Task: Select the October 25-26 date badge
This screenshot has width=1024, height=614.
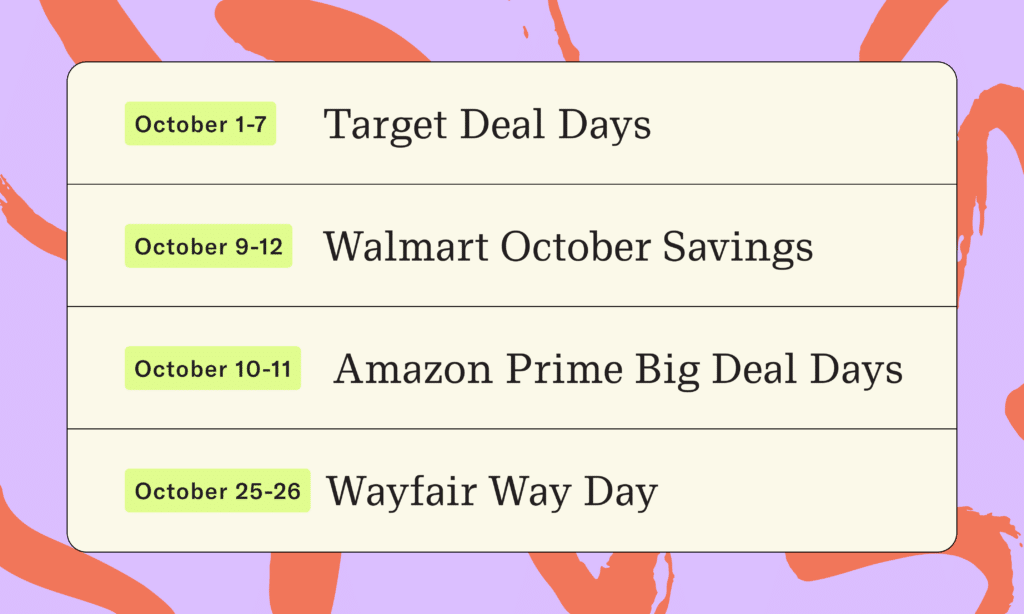Action: [217, 491]
